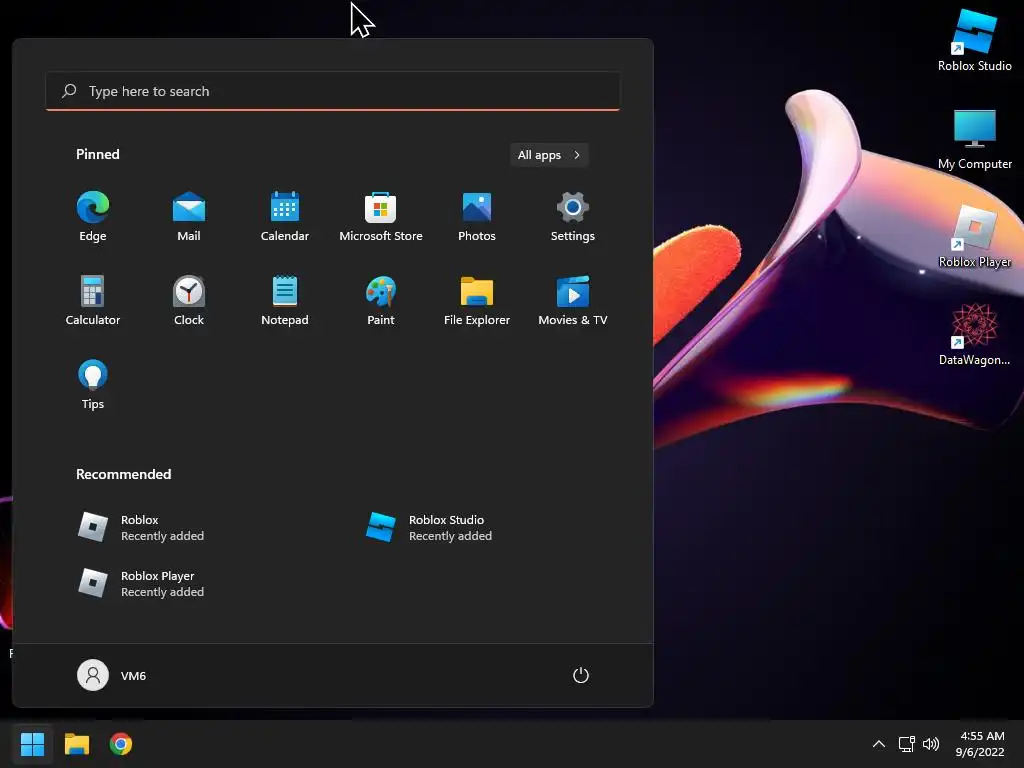Viewport: 1024px width, 768px height.
Task: Expand the All apps list
Action: point(549,155)
